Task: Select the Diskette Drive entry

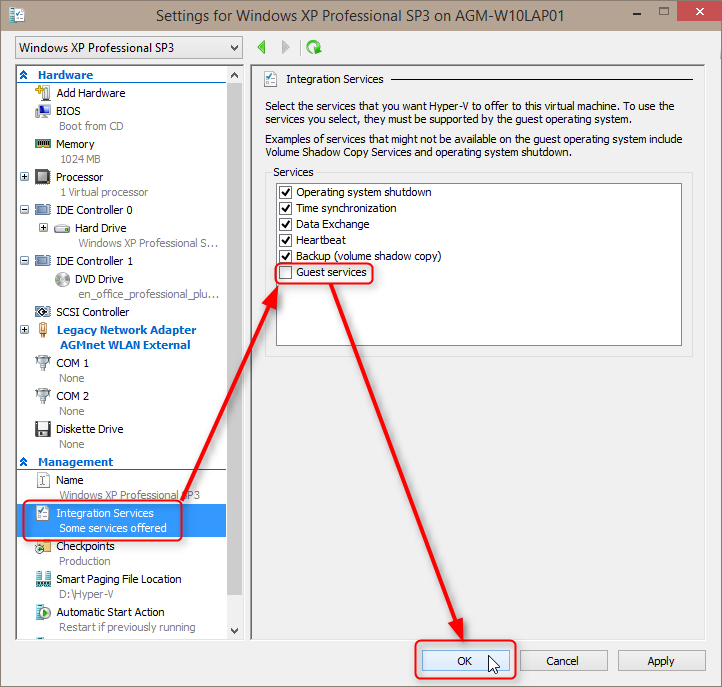Action: coord(90,429)
